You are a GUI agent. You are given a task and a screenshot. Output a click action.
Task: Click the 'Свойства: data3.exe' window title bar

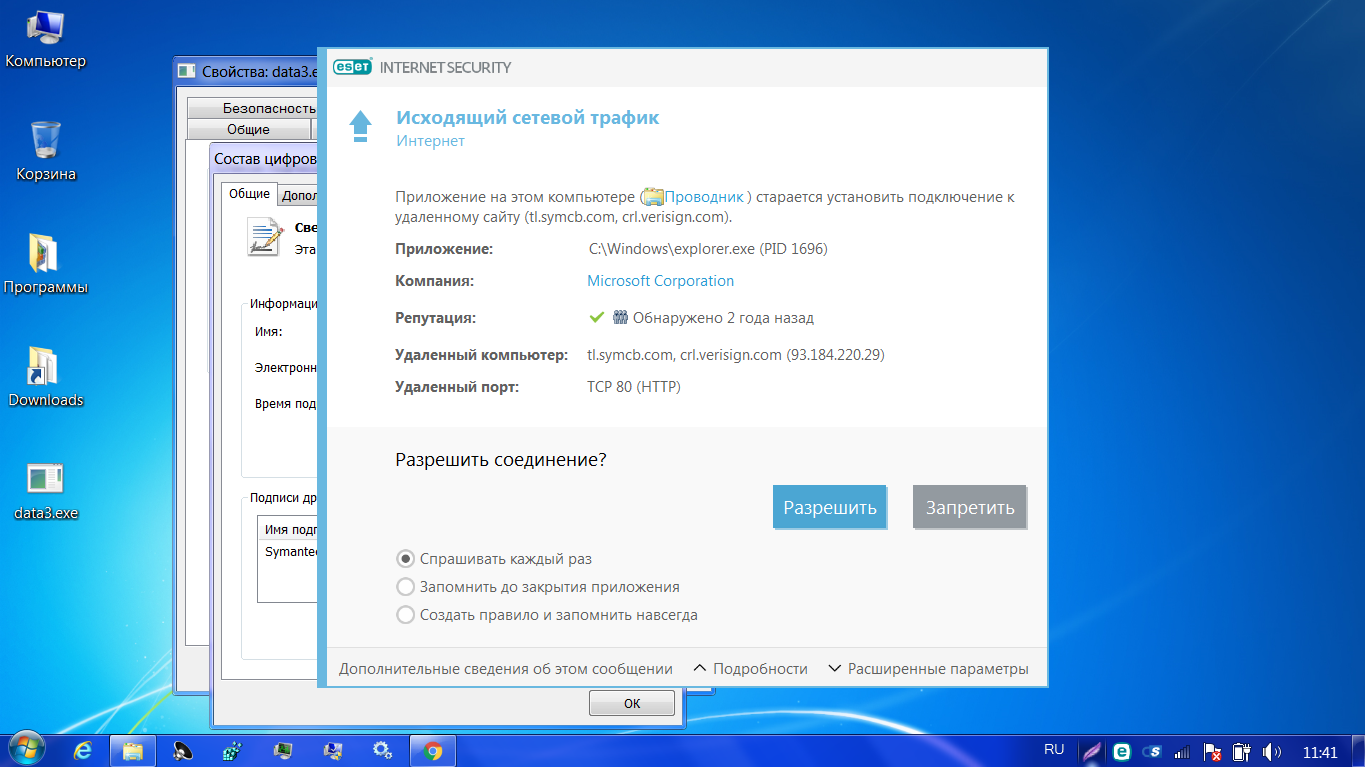point(246,71)
